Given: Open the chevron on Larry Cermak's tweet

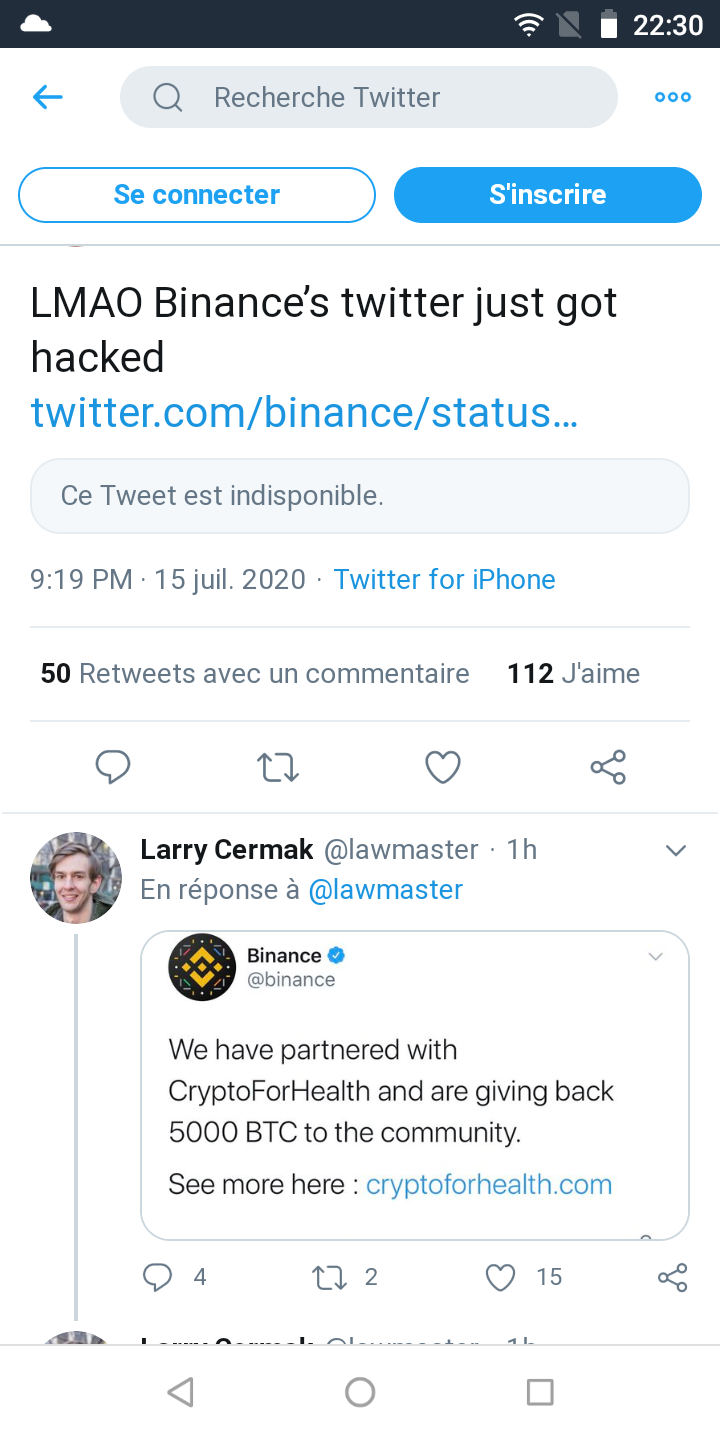Looking at the screenshot, I should pos(676,850).
